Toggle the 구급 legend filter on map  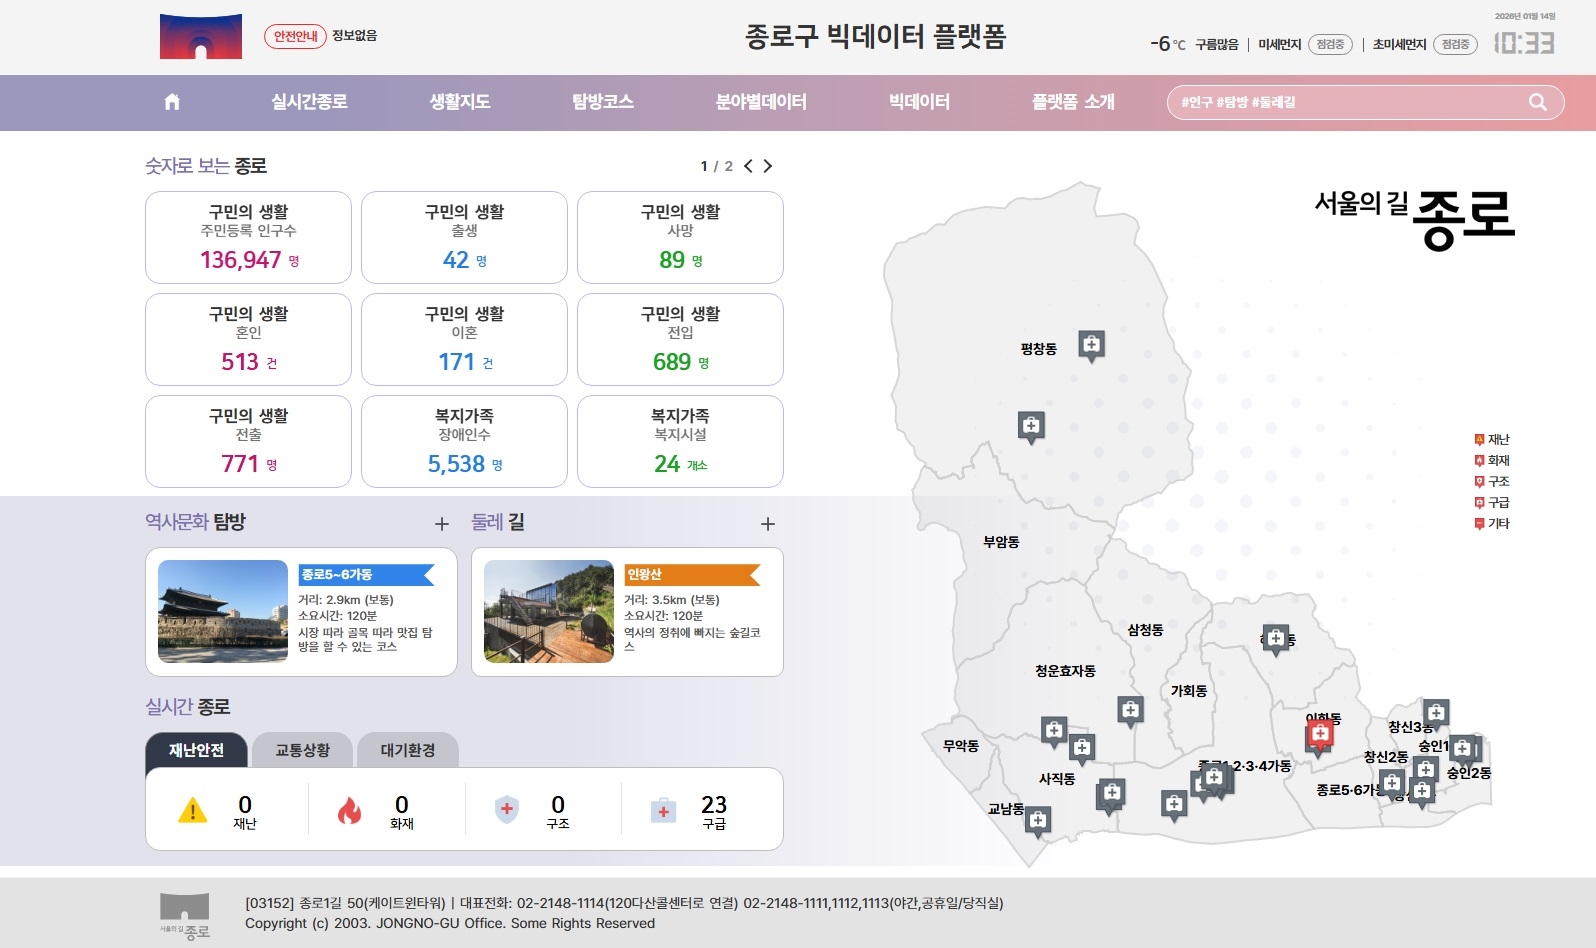tap(1491, 503)
